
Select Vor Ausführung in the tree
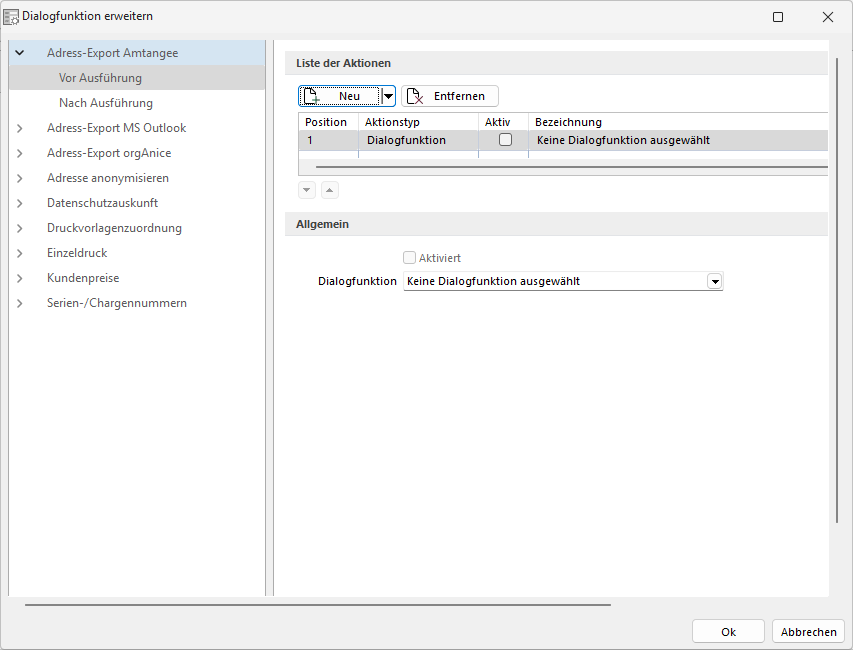click(100, 78)
